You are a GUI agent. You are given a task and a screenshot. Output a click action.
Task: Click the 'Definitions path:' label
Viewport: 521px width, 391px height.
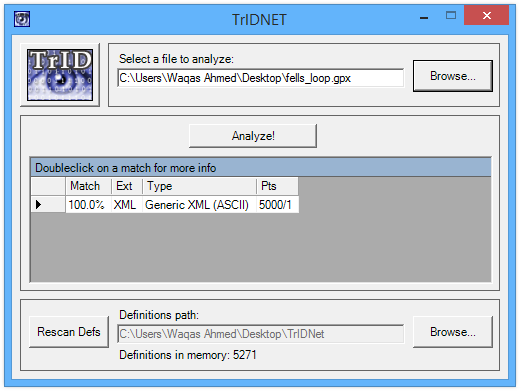point(159,315)
